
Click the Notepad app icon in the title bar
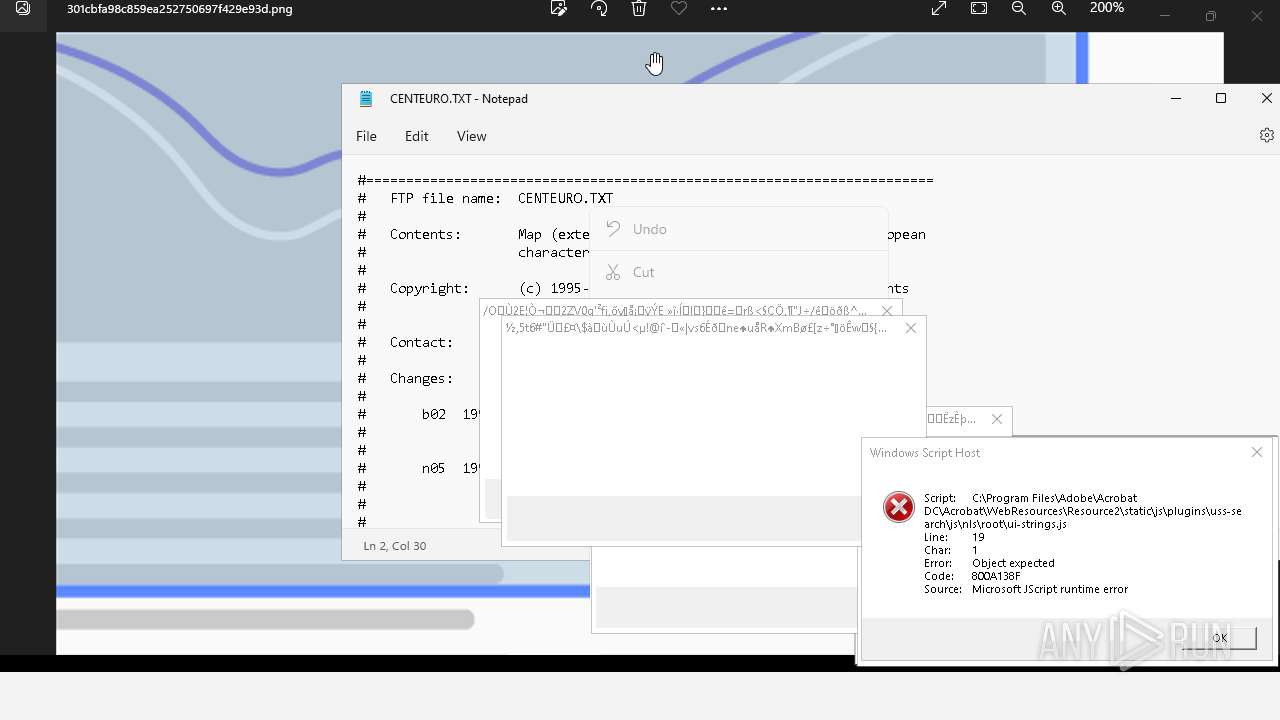(x=366, y=99)
